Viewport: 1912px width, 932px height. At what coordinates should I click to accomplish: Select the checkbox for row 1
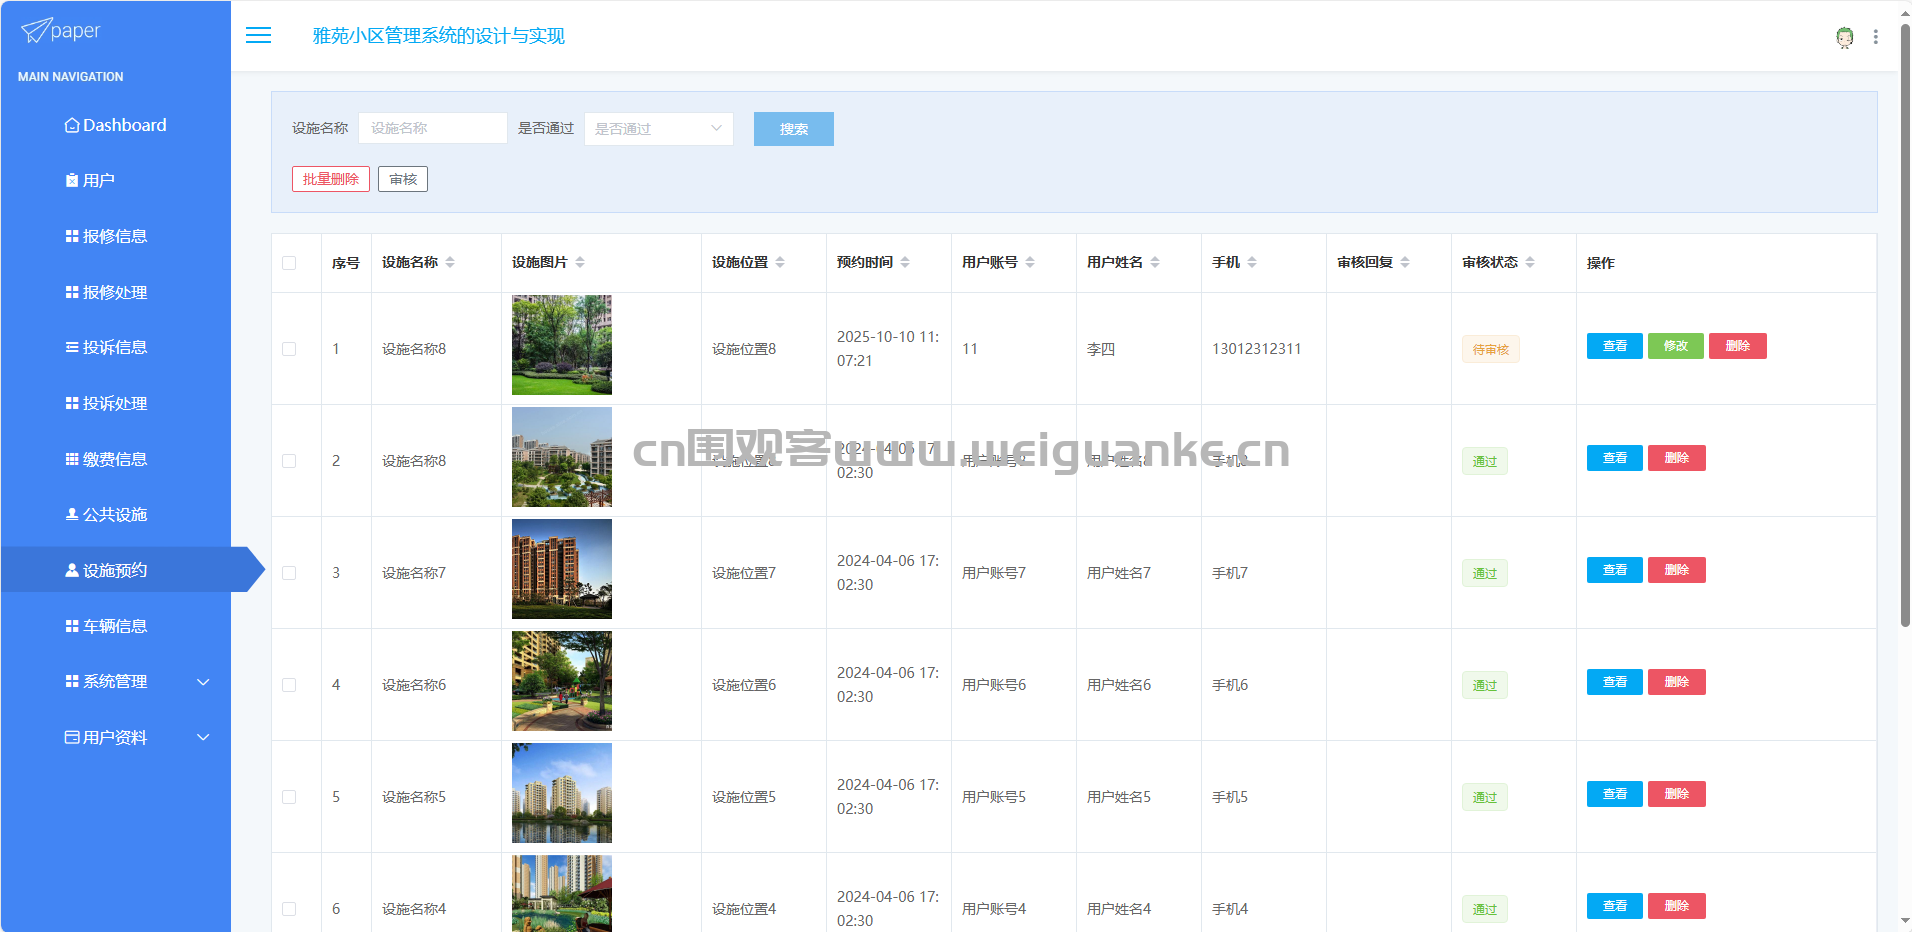[289, 349]
